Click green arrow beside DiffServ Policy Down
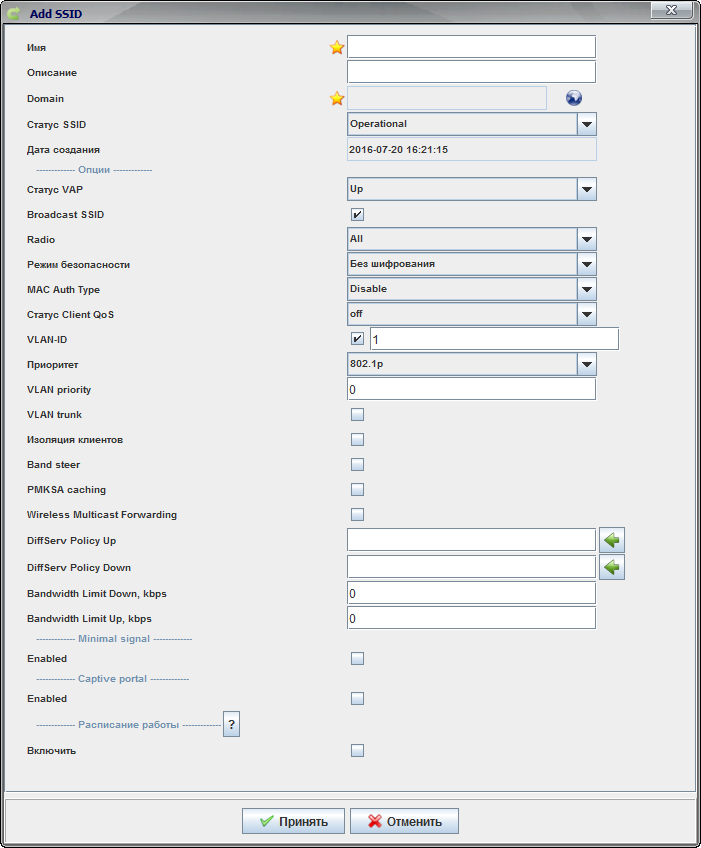The height and width of the screenshot is (848, 701). tap(612, 567)
